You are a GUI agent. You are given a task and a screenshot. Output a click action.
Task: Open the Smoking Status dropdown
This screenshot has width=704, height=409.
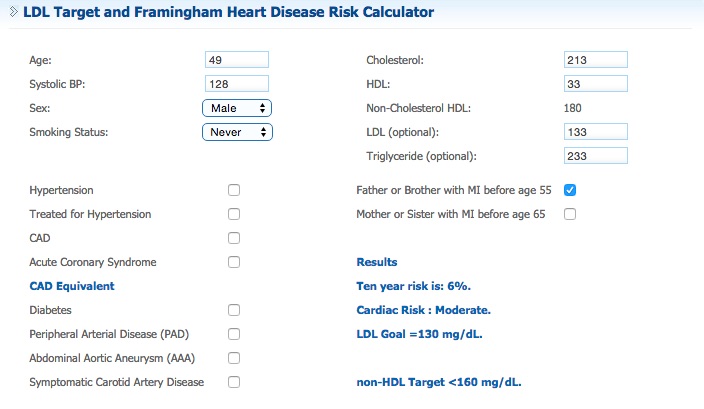click(237, 132)
